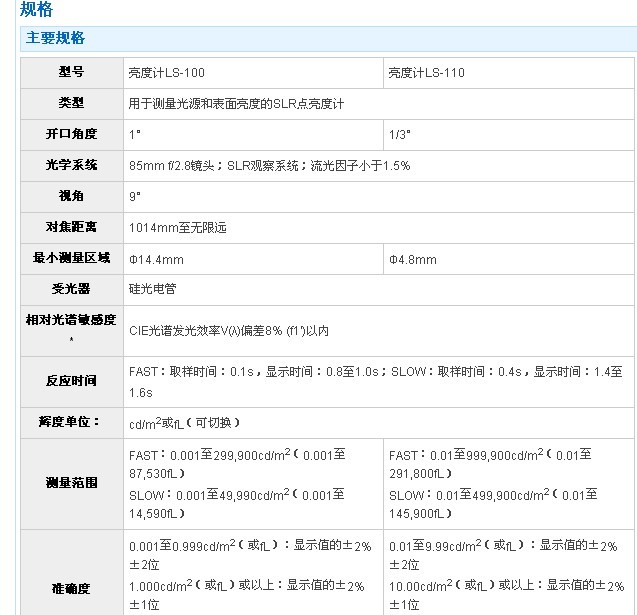Screen dimensions: 637x615
Task: Click the 亮度计LS-110 model cell
Action: click(x=427, y=73)
